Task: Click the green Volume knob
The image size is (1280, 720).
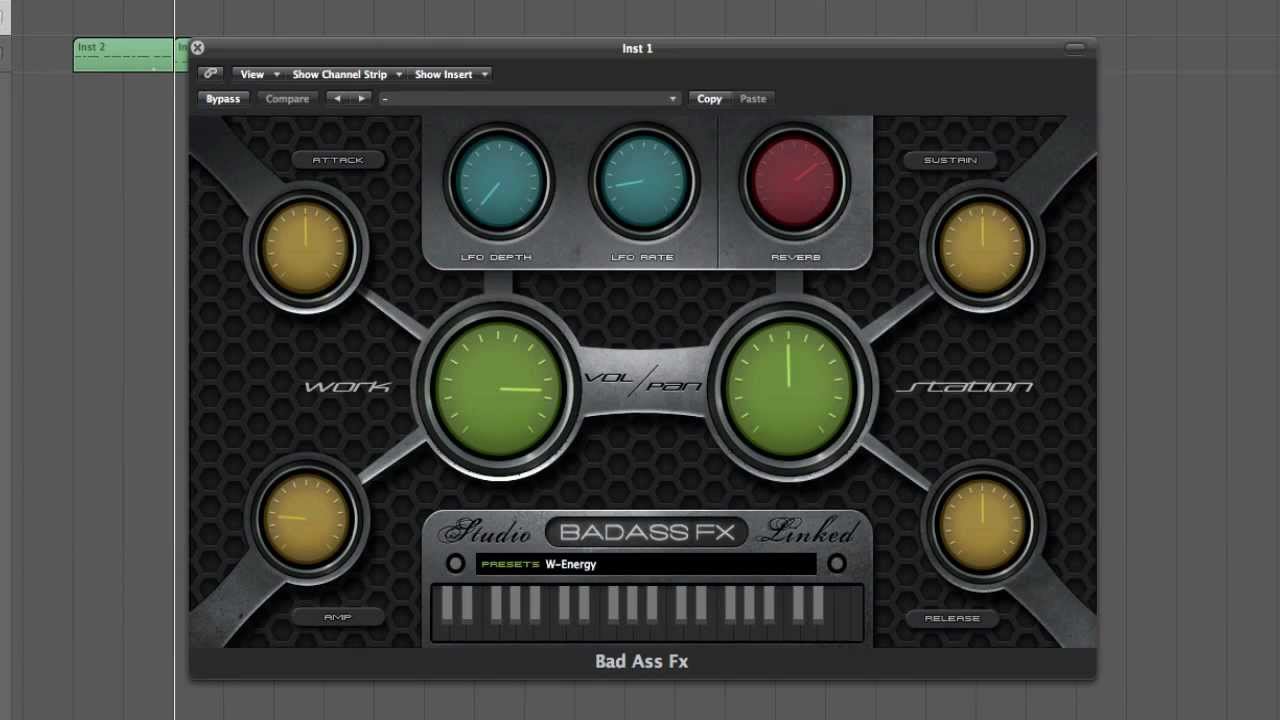Action: pos(498,388)
